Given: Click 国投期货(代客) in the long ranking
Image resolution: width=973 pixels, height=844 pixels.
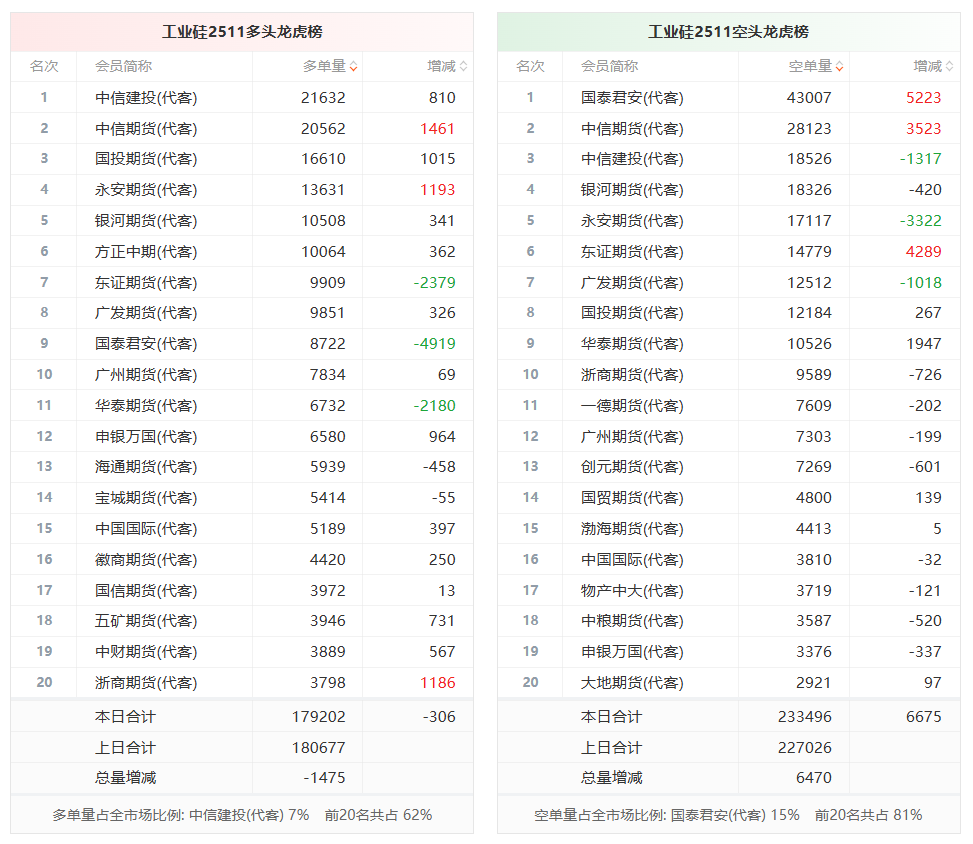Looking at the screenshot, I should (x=146, y=159).
